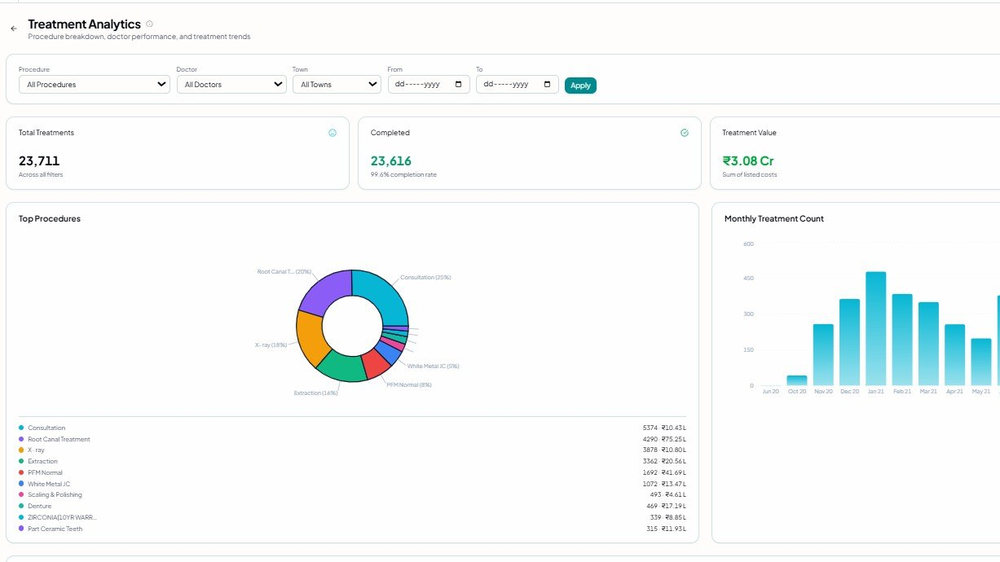Select the Consultation legend label
Screen dimensions: 1000x562
[x=47, y=428]
